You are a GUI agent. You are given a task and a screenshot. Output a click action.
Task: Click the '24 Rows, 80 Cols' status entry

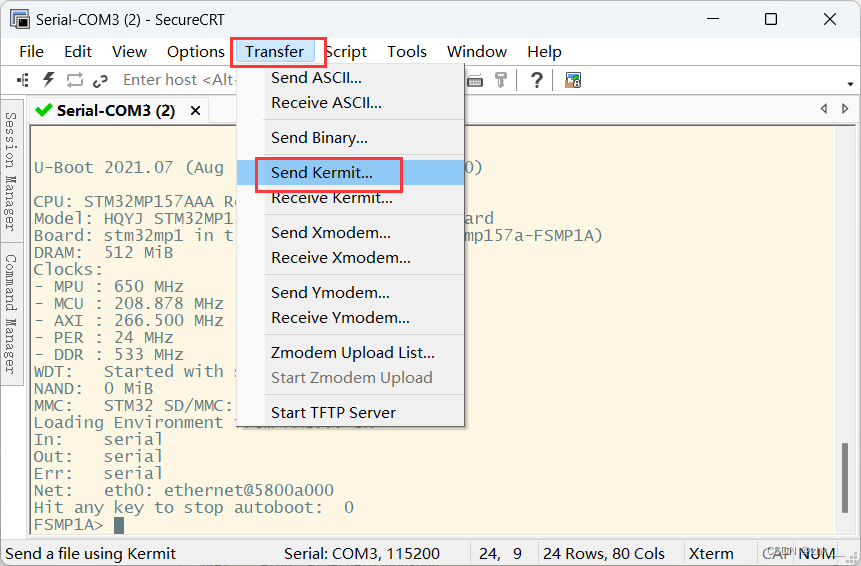604,553
